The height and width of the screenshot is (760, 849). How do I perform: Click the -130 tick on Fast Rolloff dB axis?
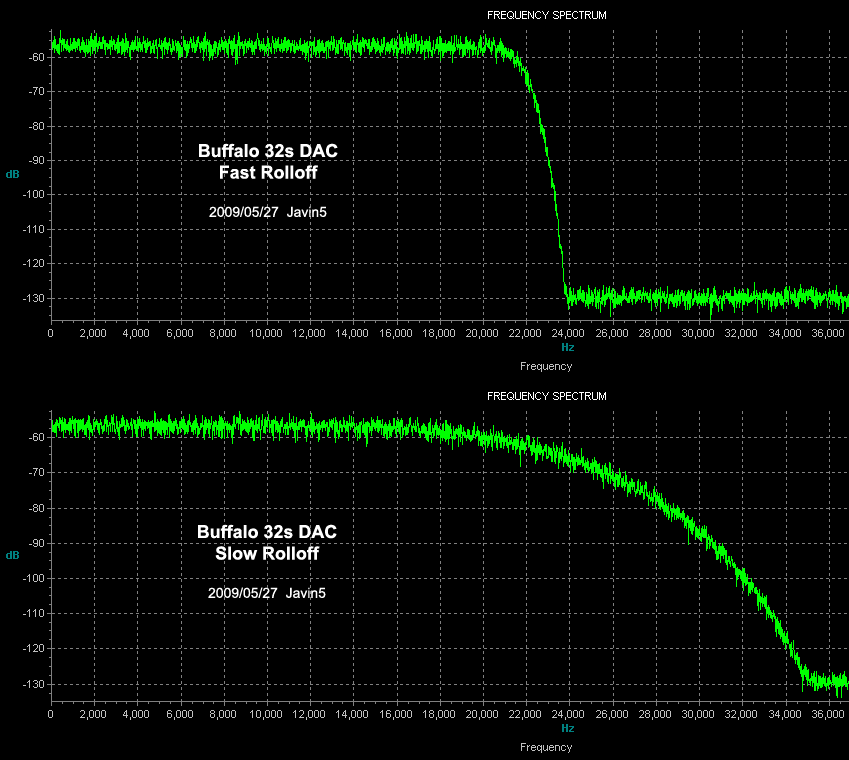click(x=34, y=298)
